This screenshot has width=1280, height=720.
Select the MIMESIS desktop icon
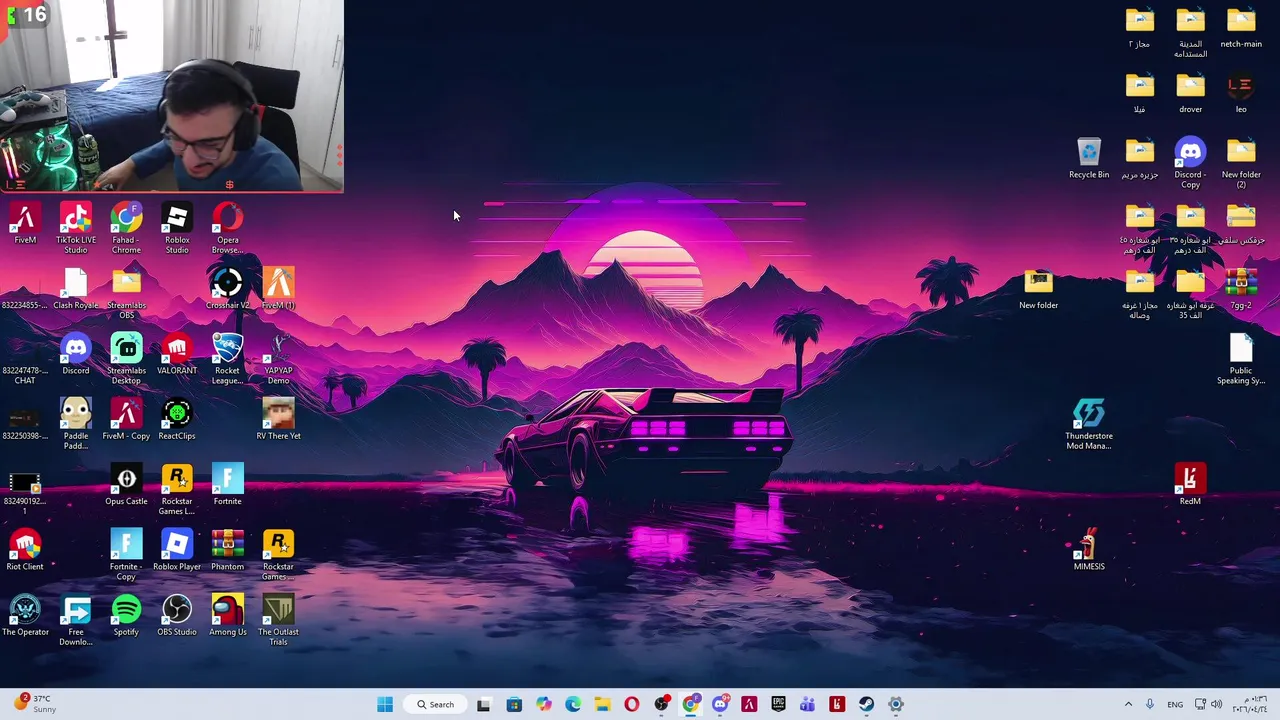point(1089,550)
